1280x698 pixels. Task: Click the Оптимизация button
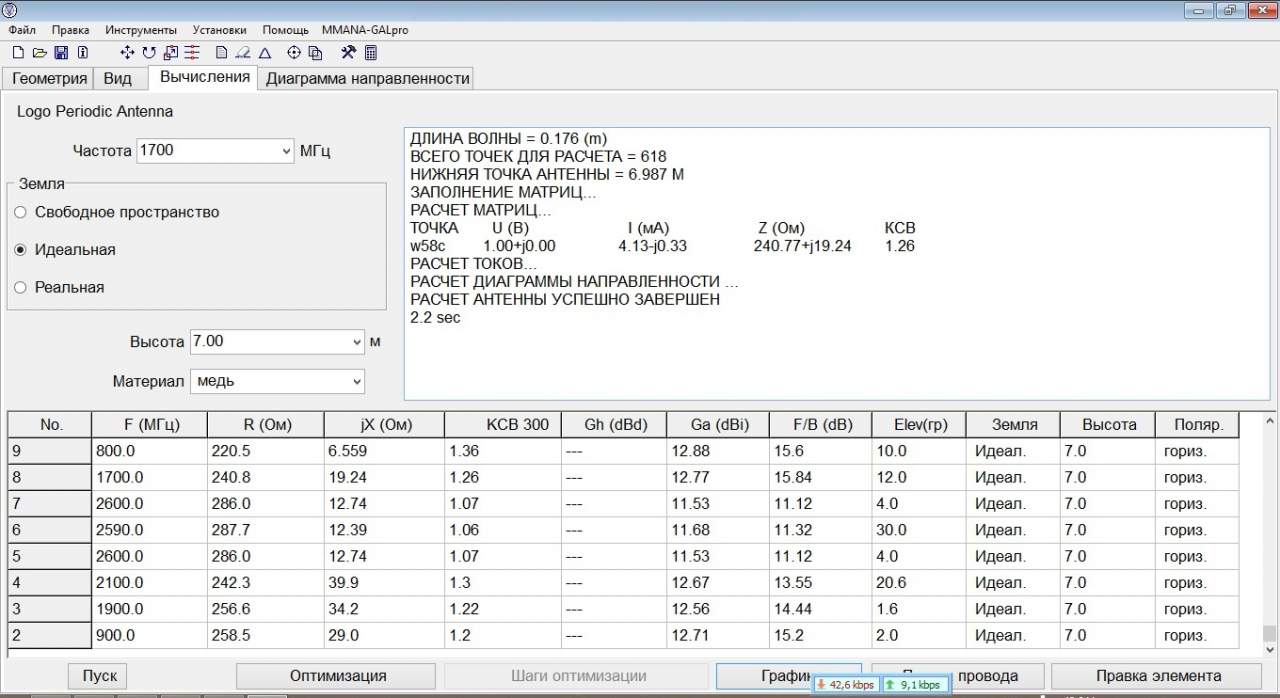pos(337,676)
